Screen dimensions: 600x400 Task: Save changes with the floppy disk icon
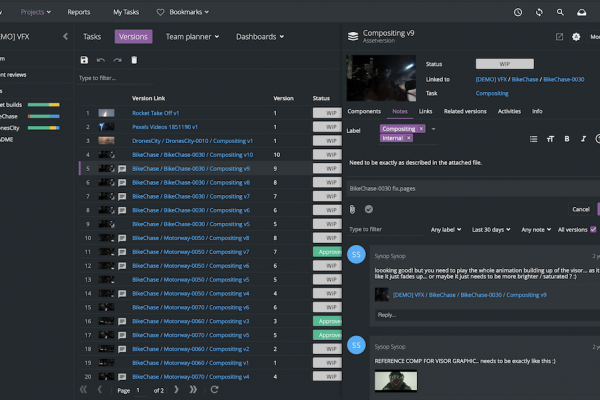click(84, 60)
